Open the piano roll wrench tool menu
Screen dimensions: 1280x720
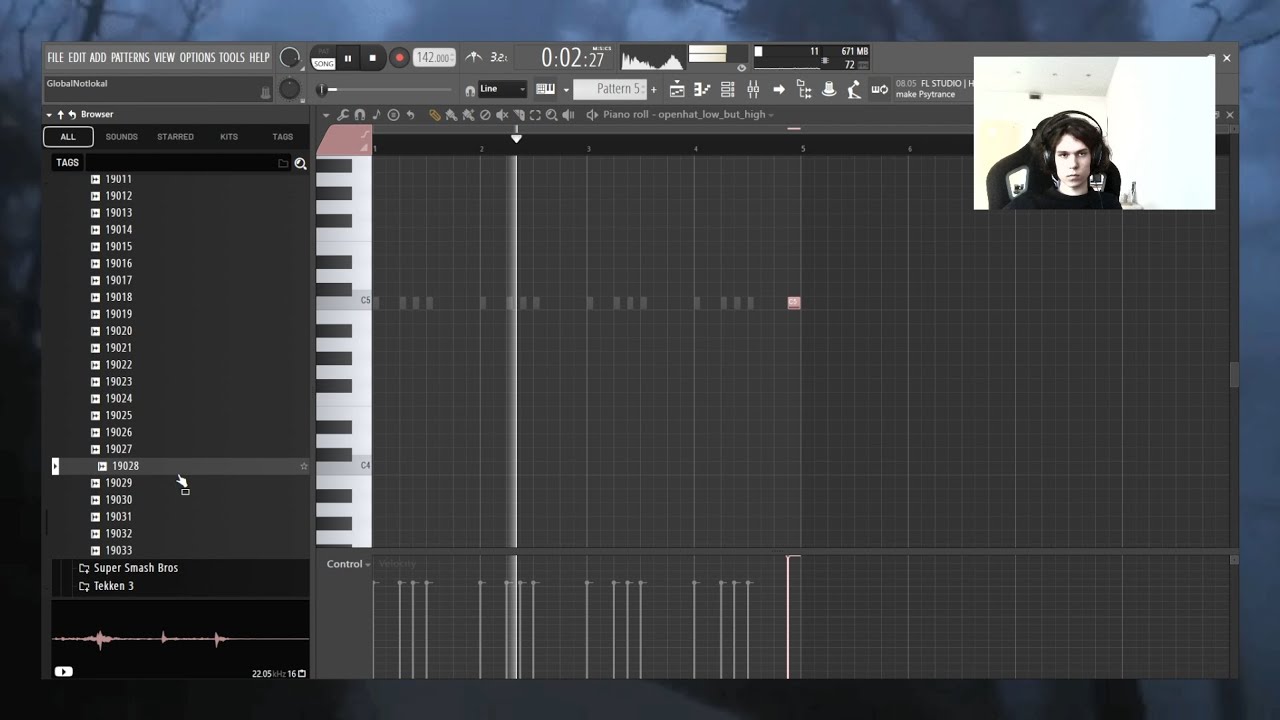(x=341, y=115)
